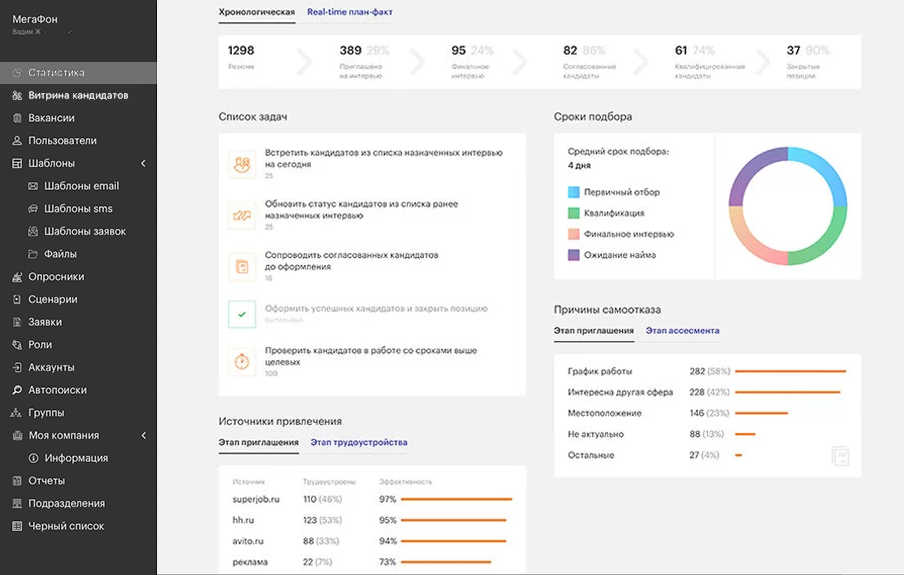The width and height of the screenshot is (904, 575).
Task: Click the Роли sidebar icon
Action: (17, 344)
